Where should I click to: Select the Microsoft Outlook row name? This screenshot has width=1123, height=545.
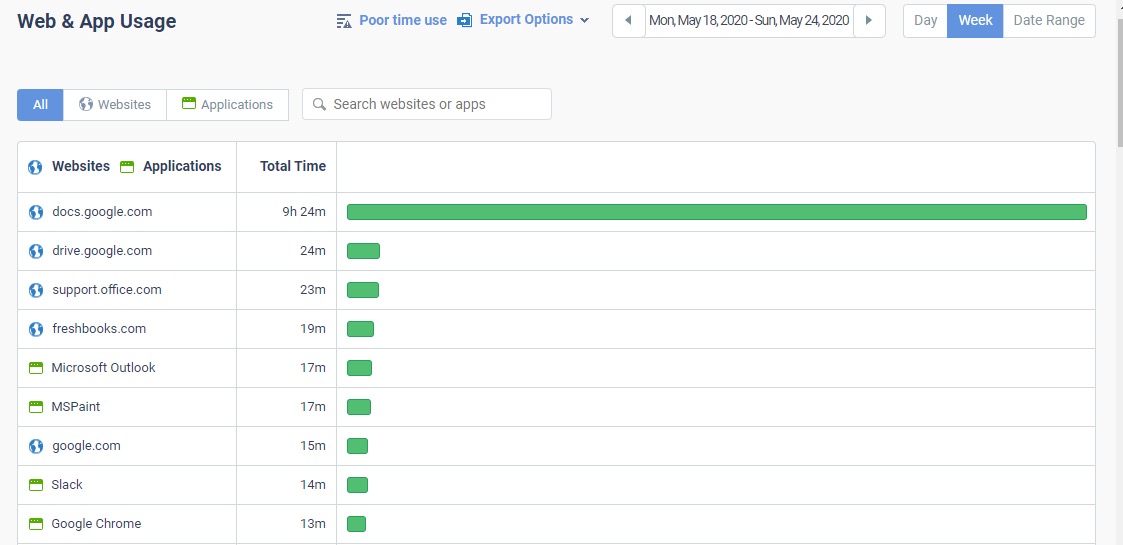point(103,367)
